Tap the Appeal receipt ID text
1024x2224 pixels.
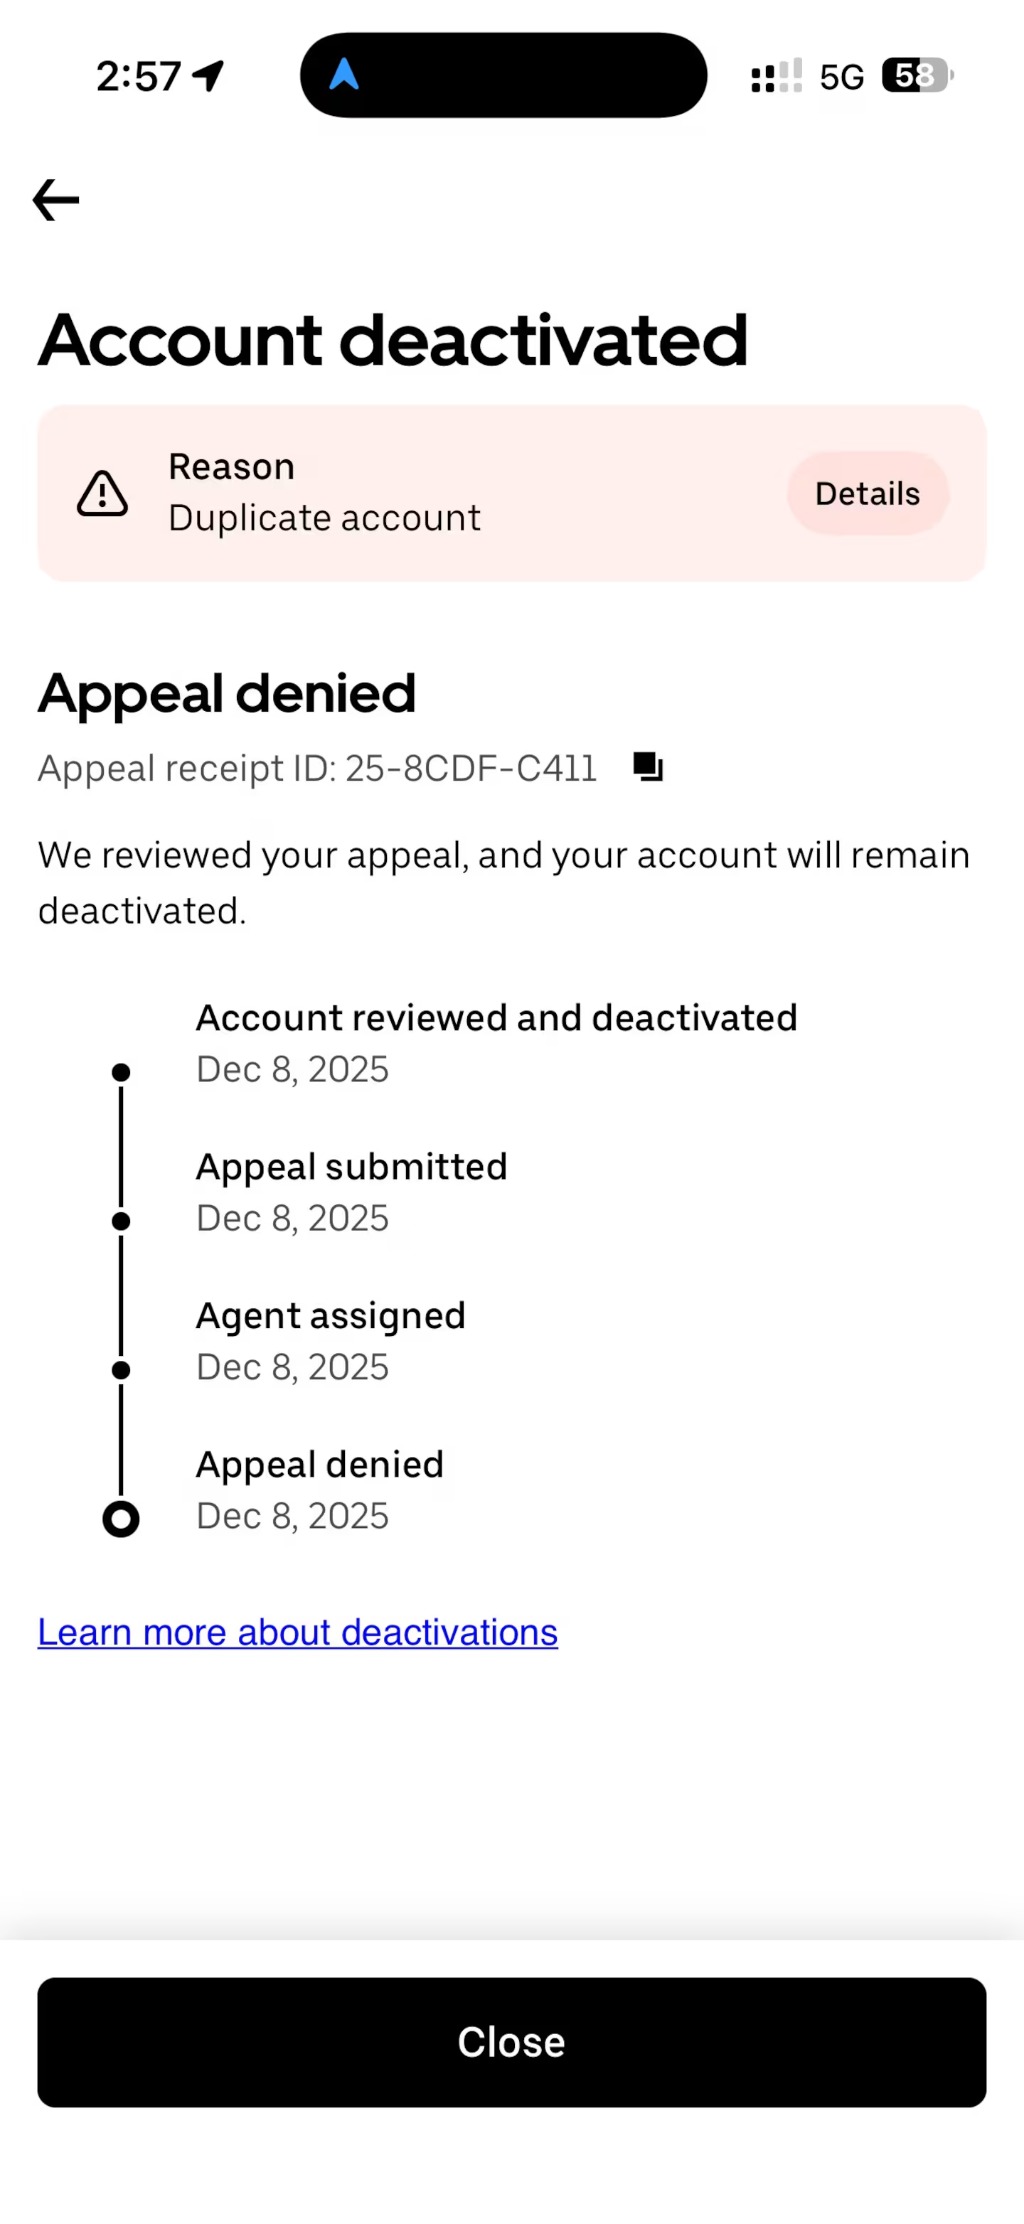(317, 768)
